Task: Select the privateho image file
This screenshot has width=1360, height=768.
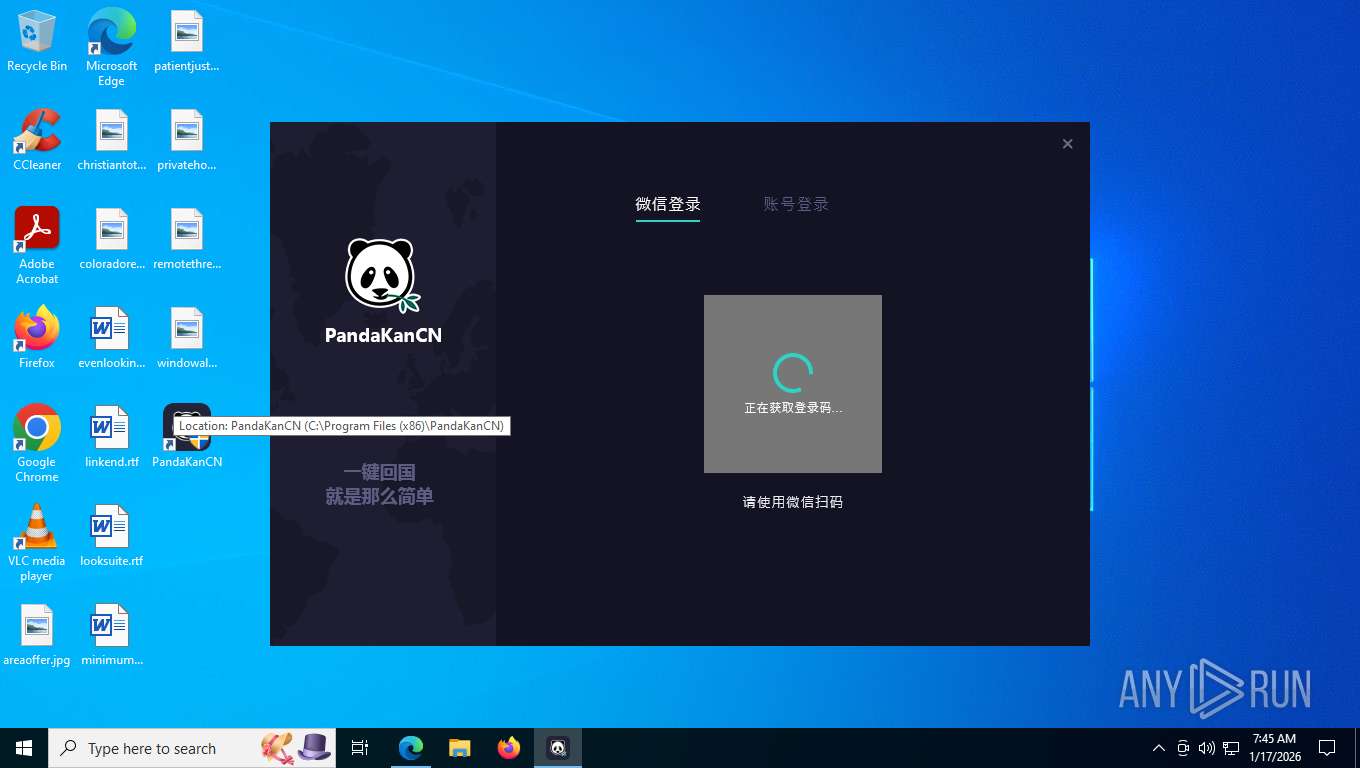Action: pos(187,140)
